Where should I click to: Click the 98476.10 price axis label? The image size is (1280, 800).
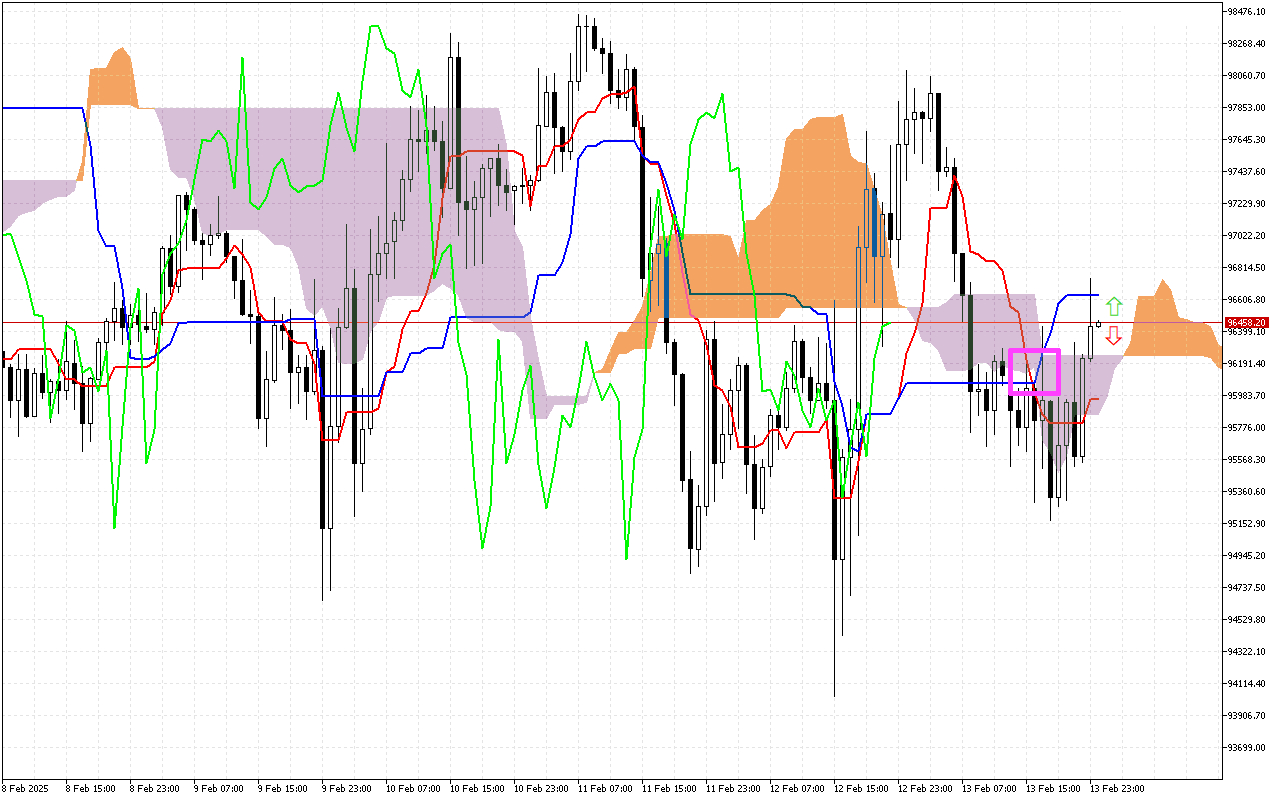[x=1247, y=12]
